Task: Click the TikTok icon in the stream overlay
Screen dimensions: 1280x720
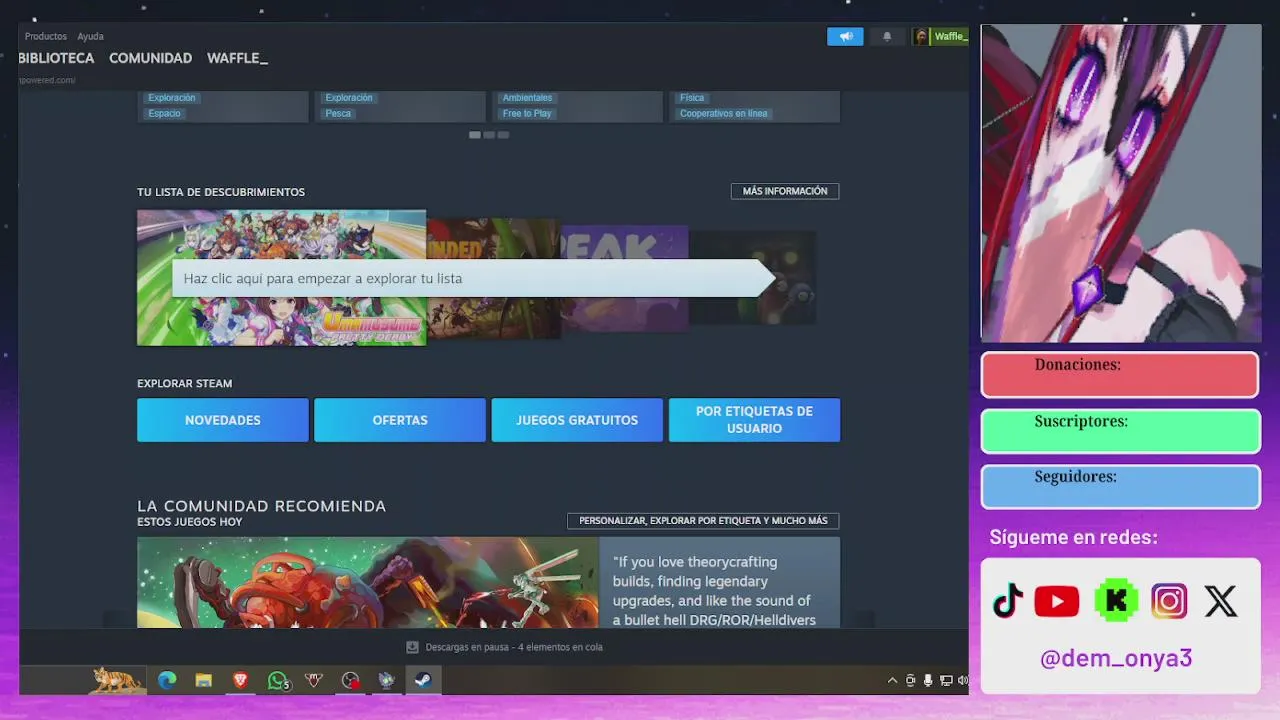Action: click(x=1008, y=601)
